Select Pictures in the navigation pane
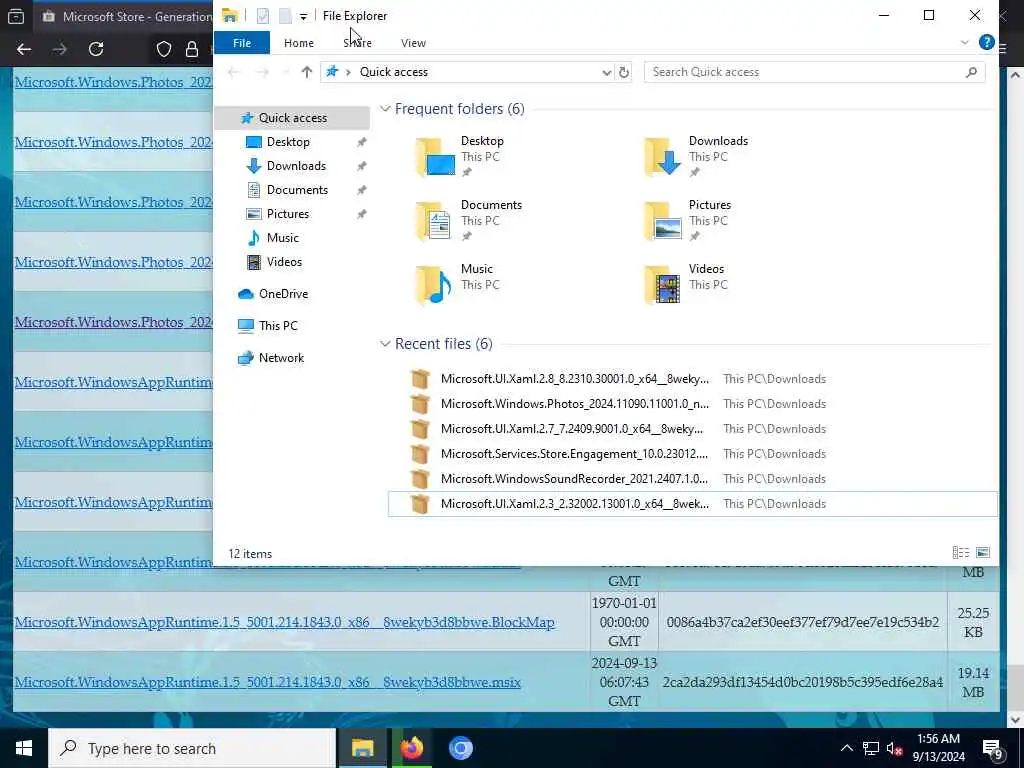1024x768 pixels. 287,214
